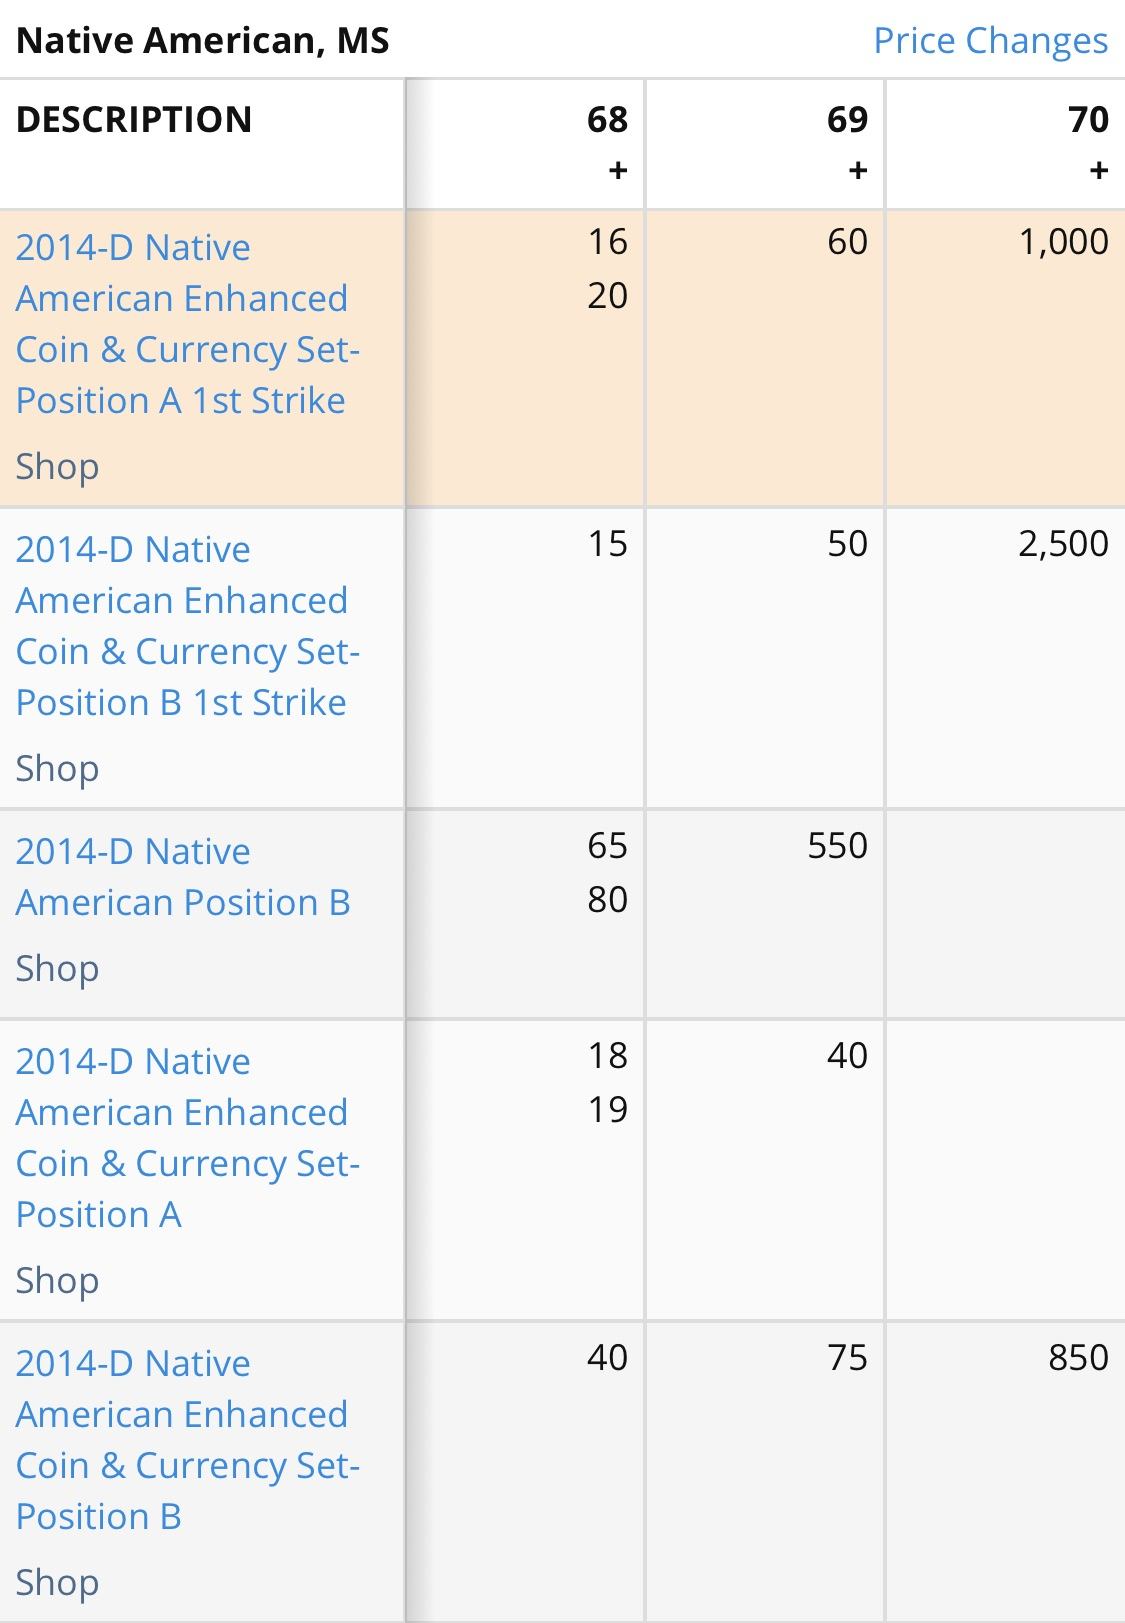
Task: Open Enhanced Coin & Currency Set-Position A link
Action: [188, 1138]
